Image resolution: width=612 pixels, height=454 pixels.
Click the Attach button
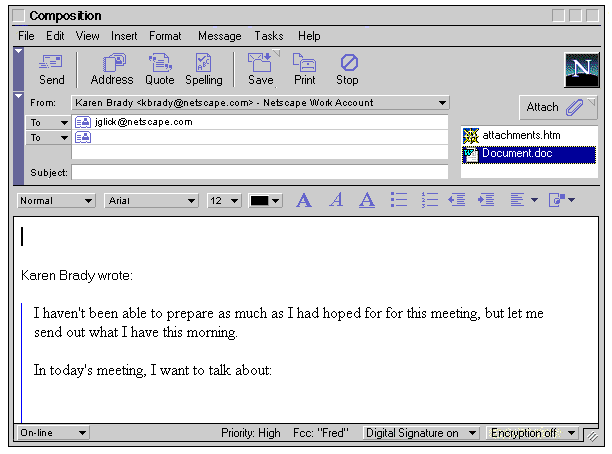[556, 107]
